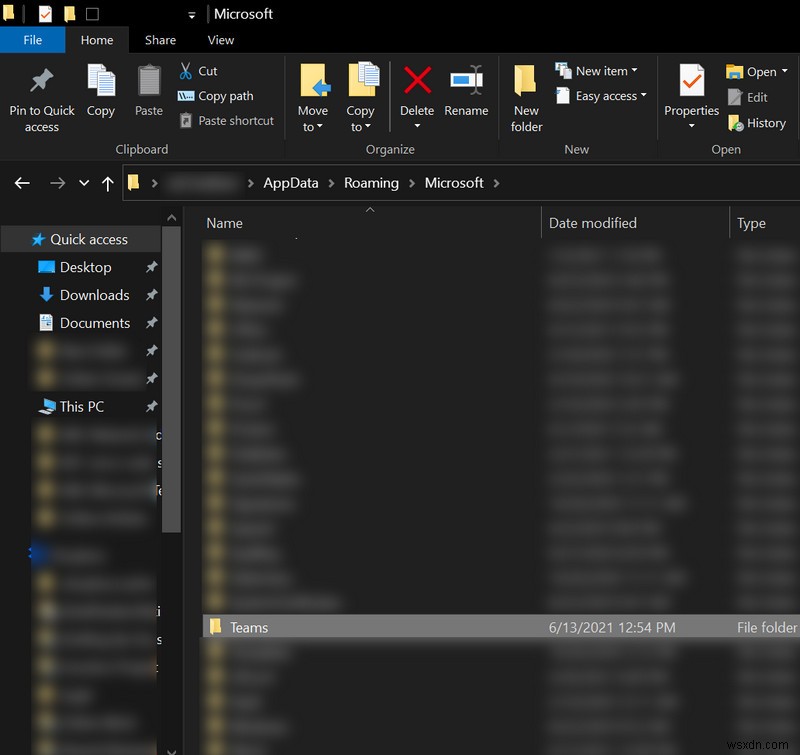Open the Easy access dropdown
This screenshot has width=800, height=755.
(602, 96)
